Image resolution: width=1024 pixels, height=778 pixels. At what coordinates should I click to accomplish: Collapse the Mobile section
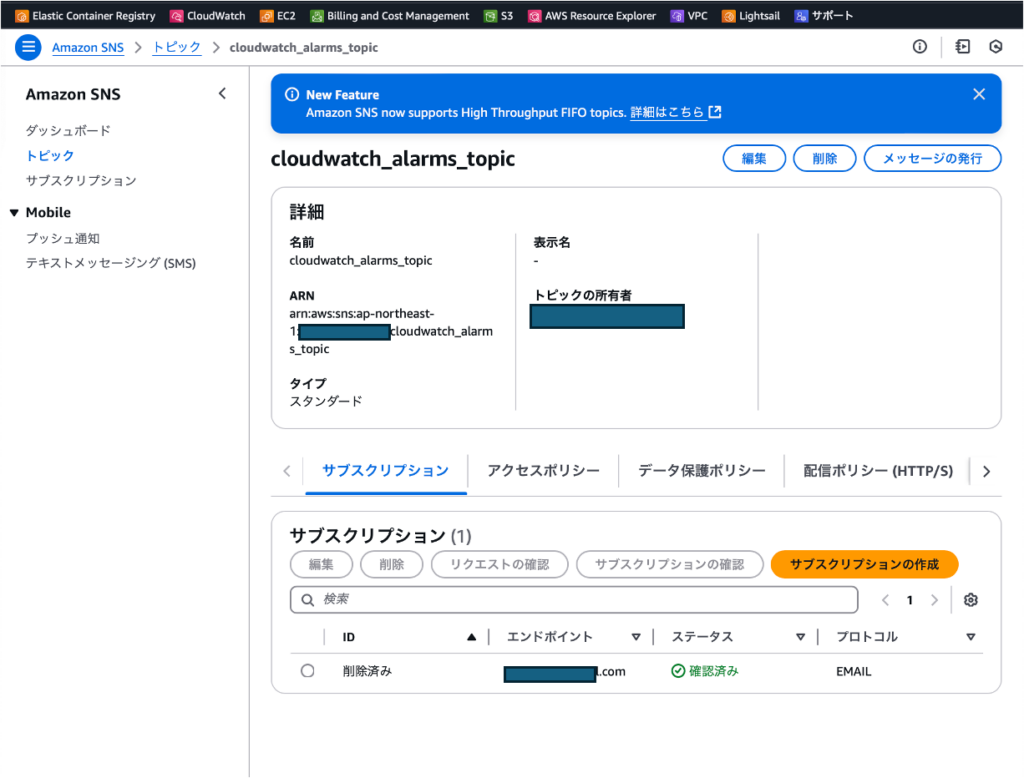click(x=14, y=213)
